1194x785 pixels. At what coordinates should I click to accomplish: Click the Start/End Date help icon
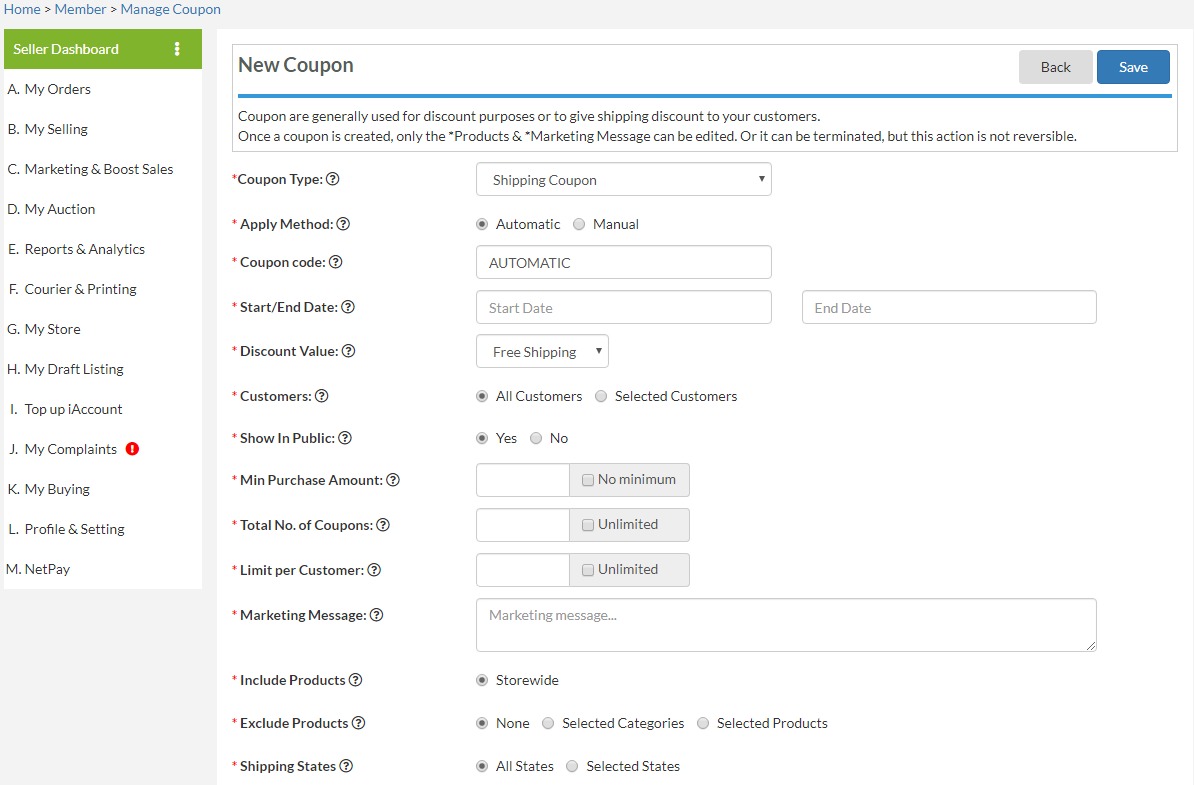[348, 307]
